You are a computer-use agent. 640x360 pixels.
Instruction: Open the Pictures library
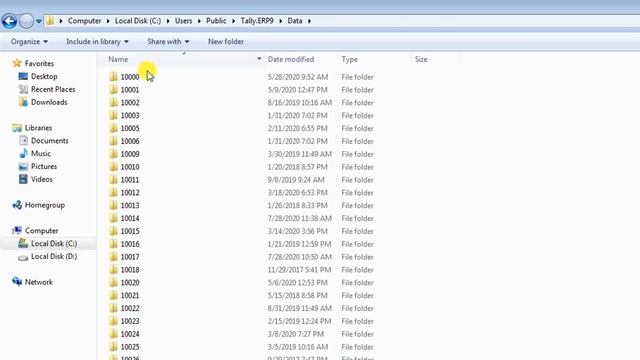click(44, 167)
